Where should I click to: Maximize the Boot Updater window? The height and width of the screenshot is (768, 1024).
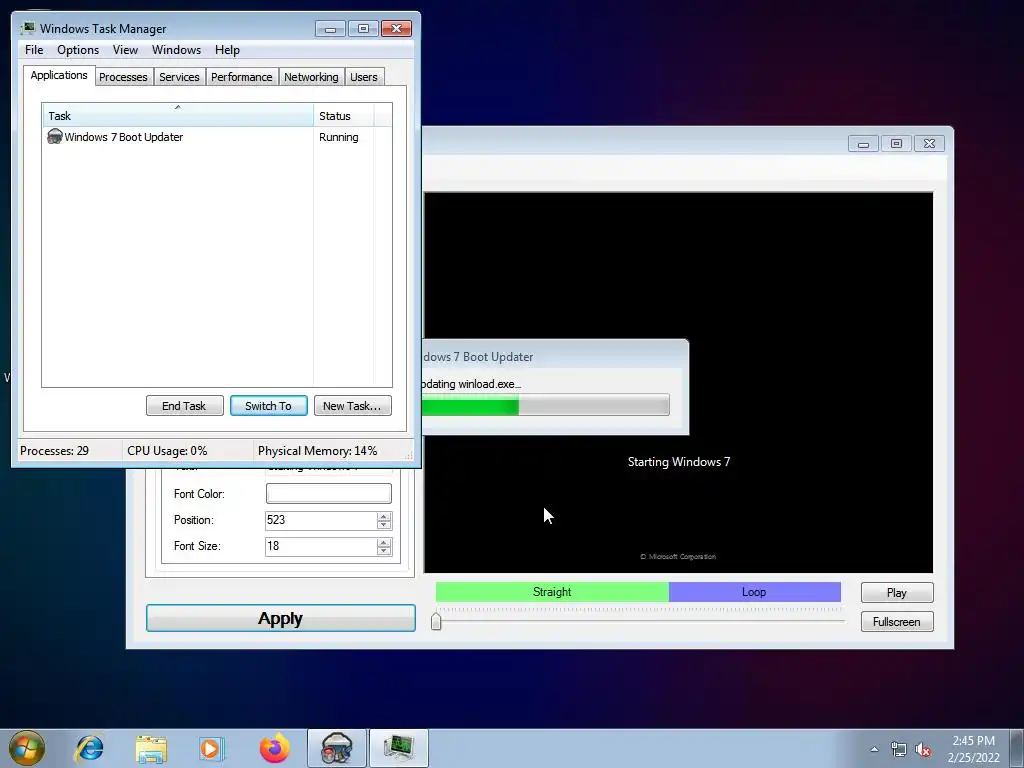tap(896, 144)
